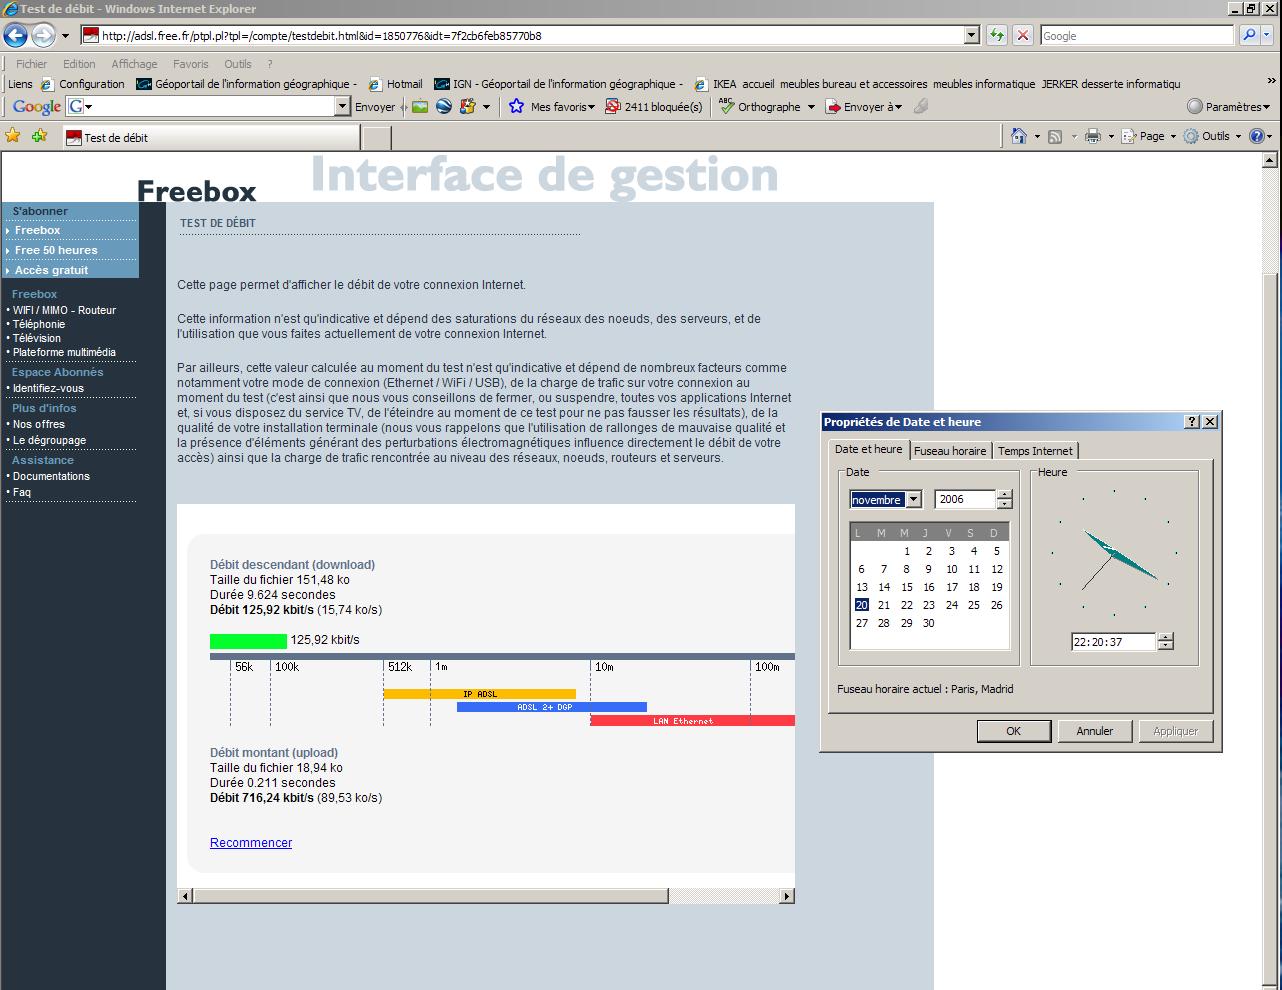Select day 25 in the calendar
The image size is (1282, 990).
click(x=974, y=605)
